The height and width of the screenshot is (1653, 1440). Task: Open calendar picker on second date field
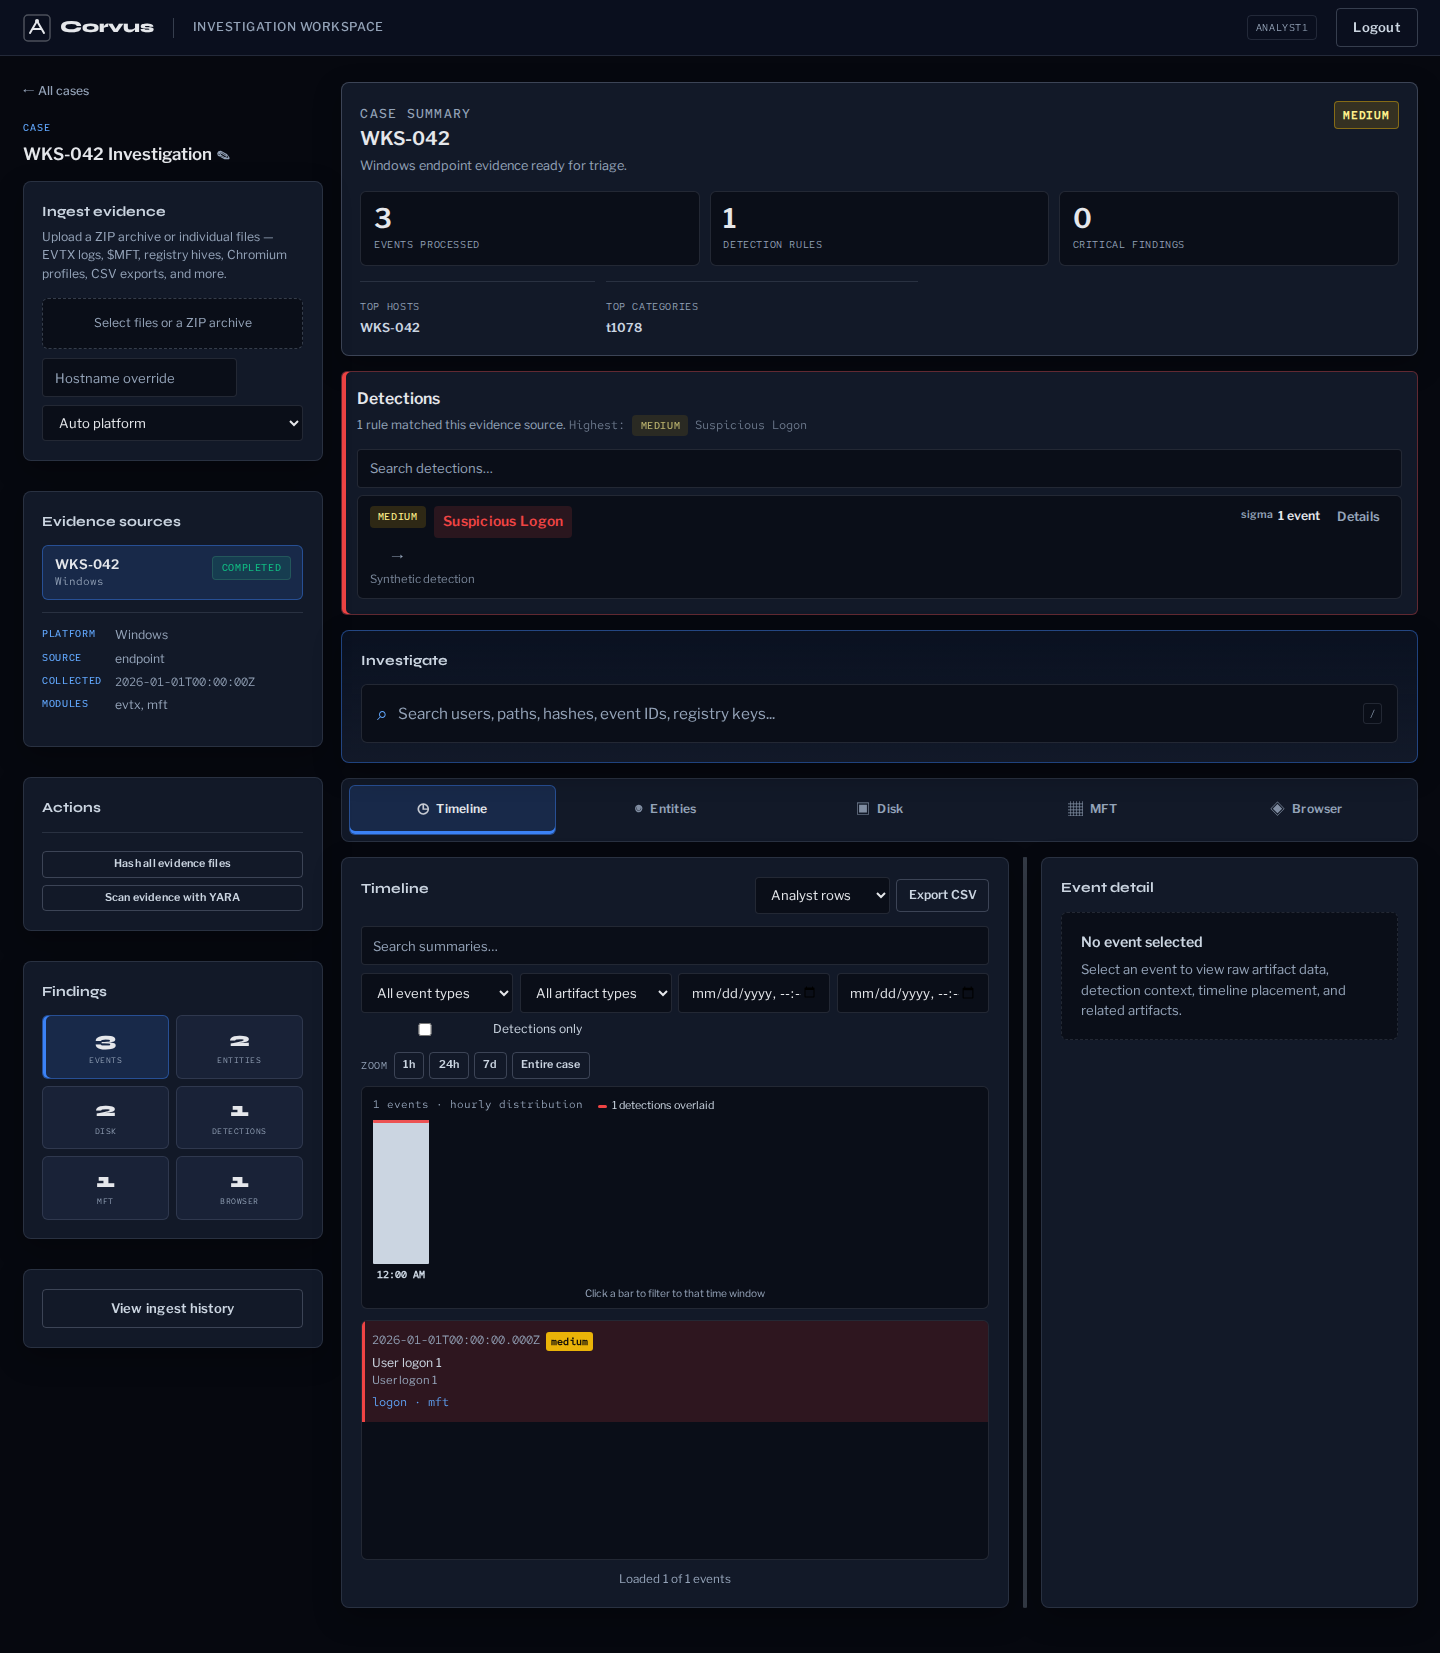(968, 993)
